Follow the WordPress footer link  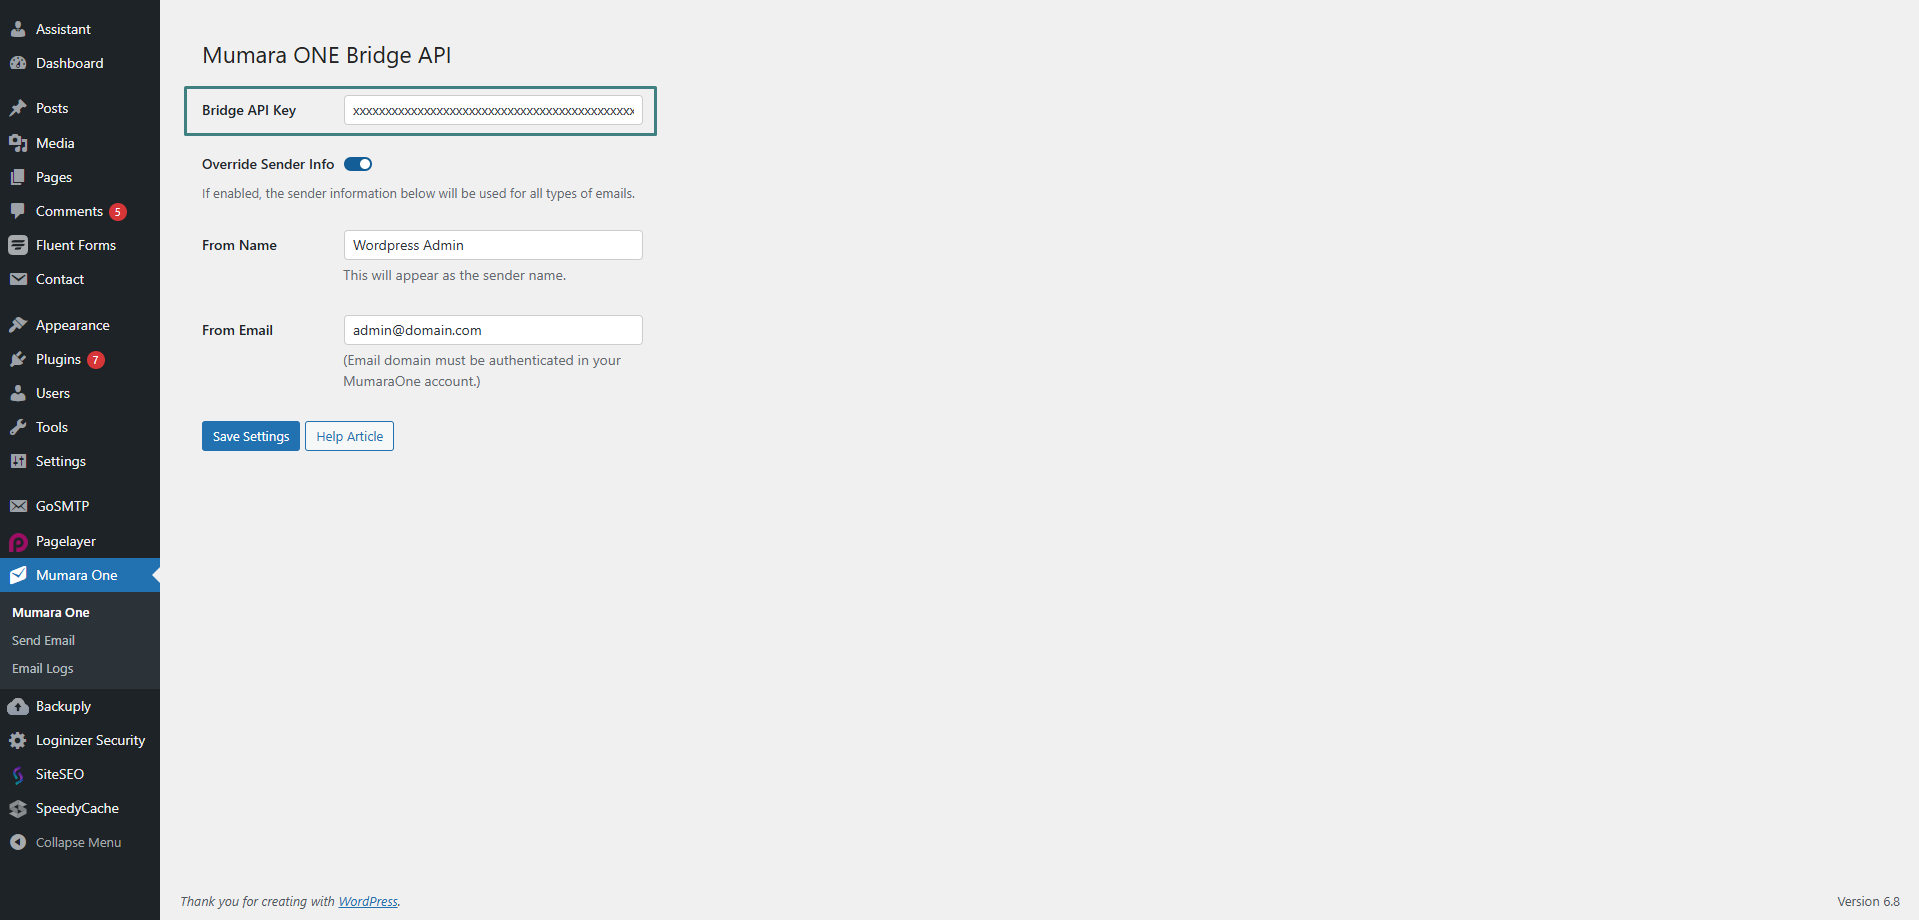[368, 901]
